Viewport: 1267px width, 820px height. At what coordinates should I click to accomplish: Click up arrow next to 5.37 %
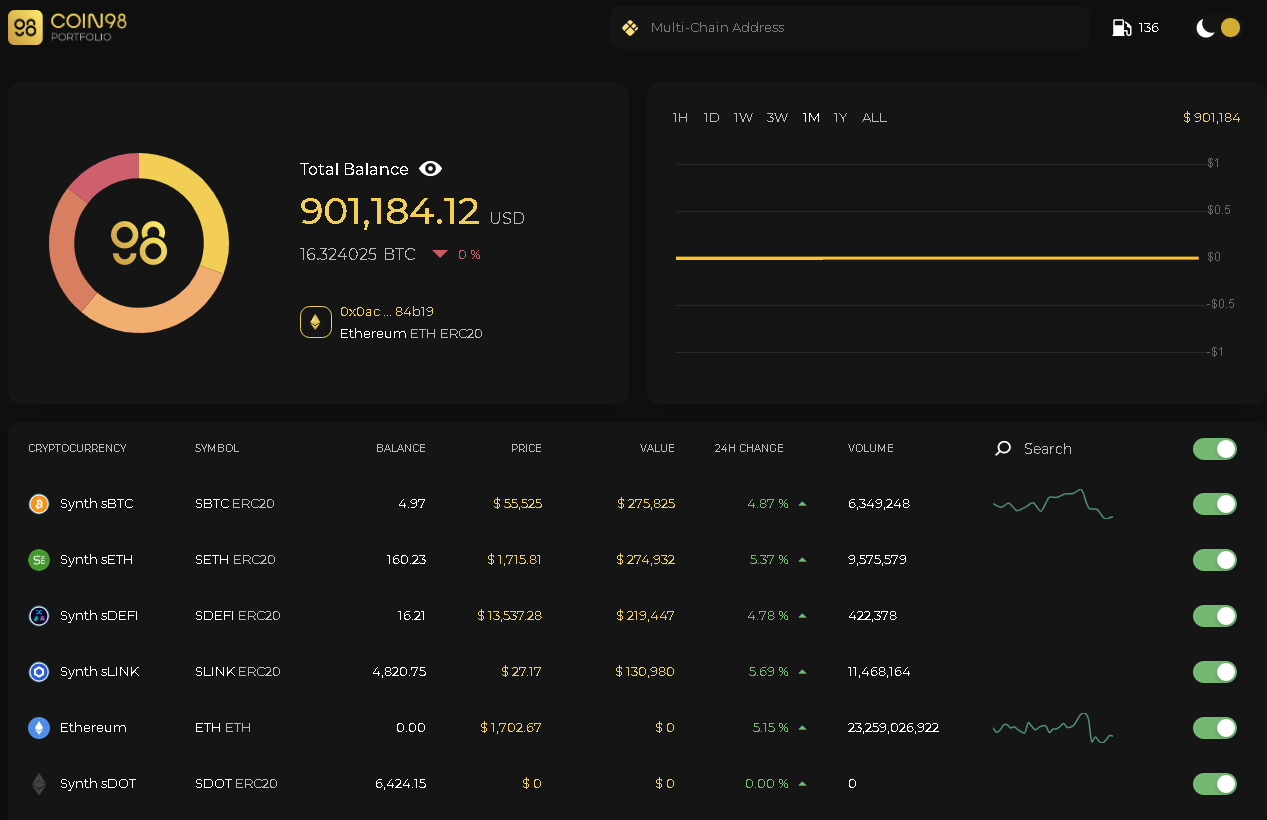tap(802, 560)
